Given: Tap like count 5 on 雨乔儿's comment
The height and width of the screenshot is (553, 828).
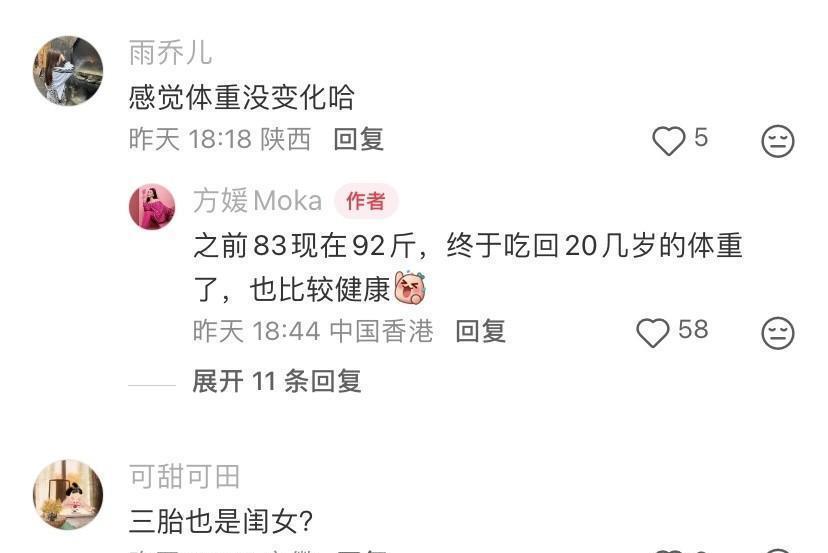Looking at the screenshot, I should tap(700, 138).
